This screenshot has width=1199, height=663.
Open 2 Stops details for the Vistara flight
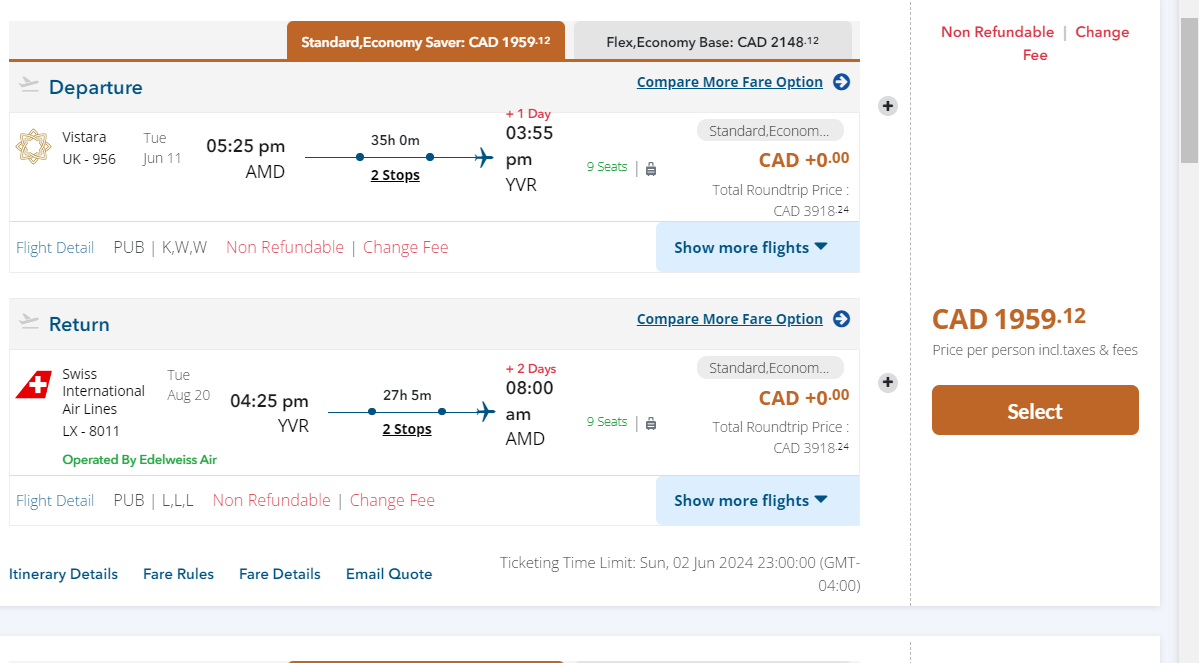[395, 175]
